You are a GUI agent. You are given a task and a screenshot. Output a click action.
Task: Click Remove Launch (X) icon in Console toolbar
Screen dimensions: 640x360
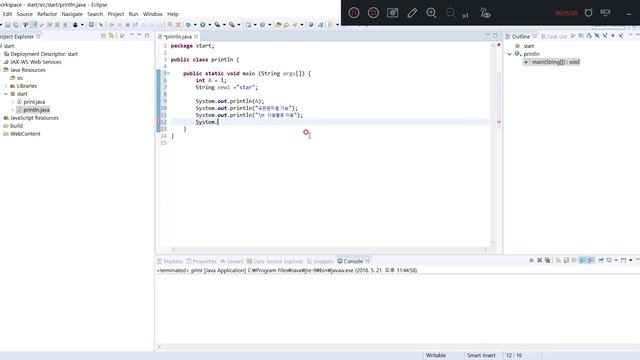point(540,260)
